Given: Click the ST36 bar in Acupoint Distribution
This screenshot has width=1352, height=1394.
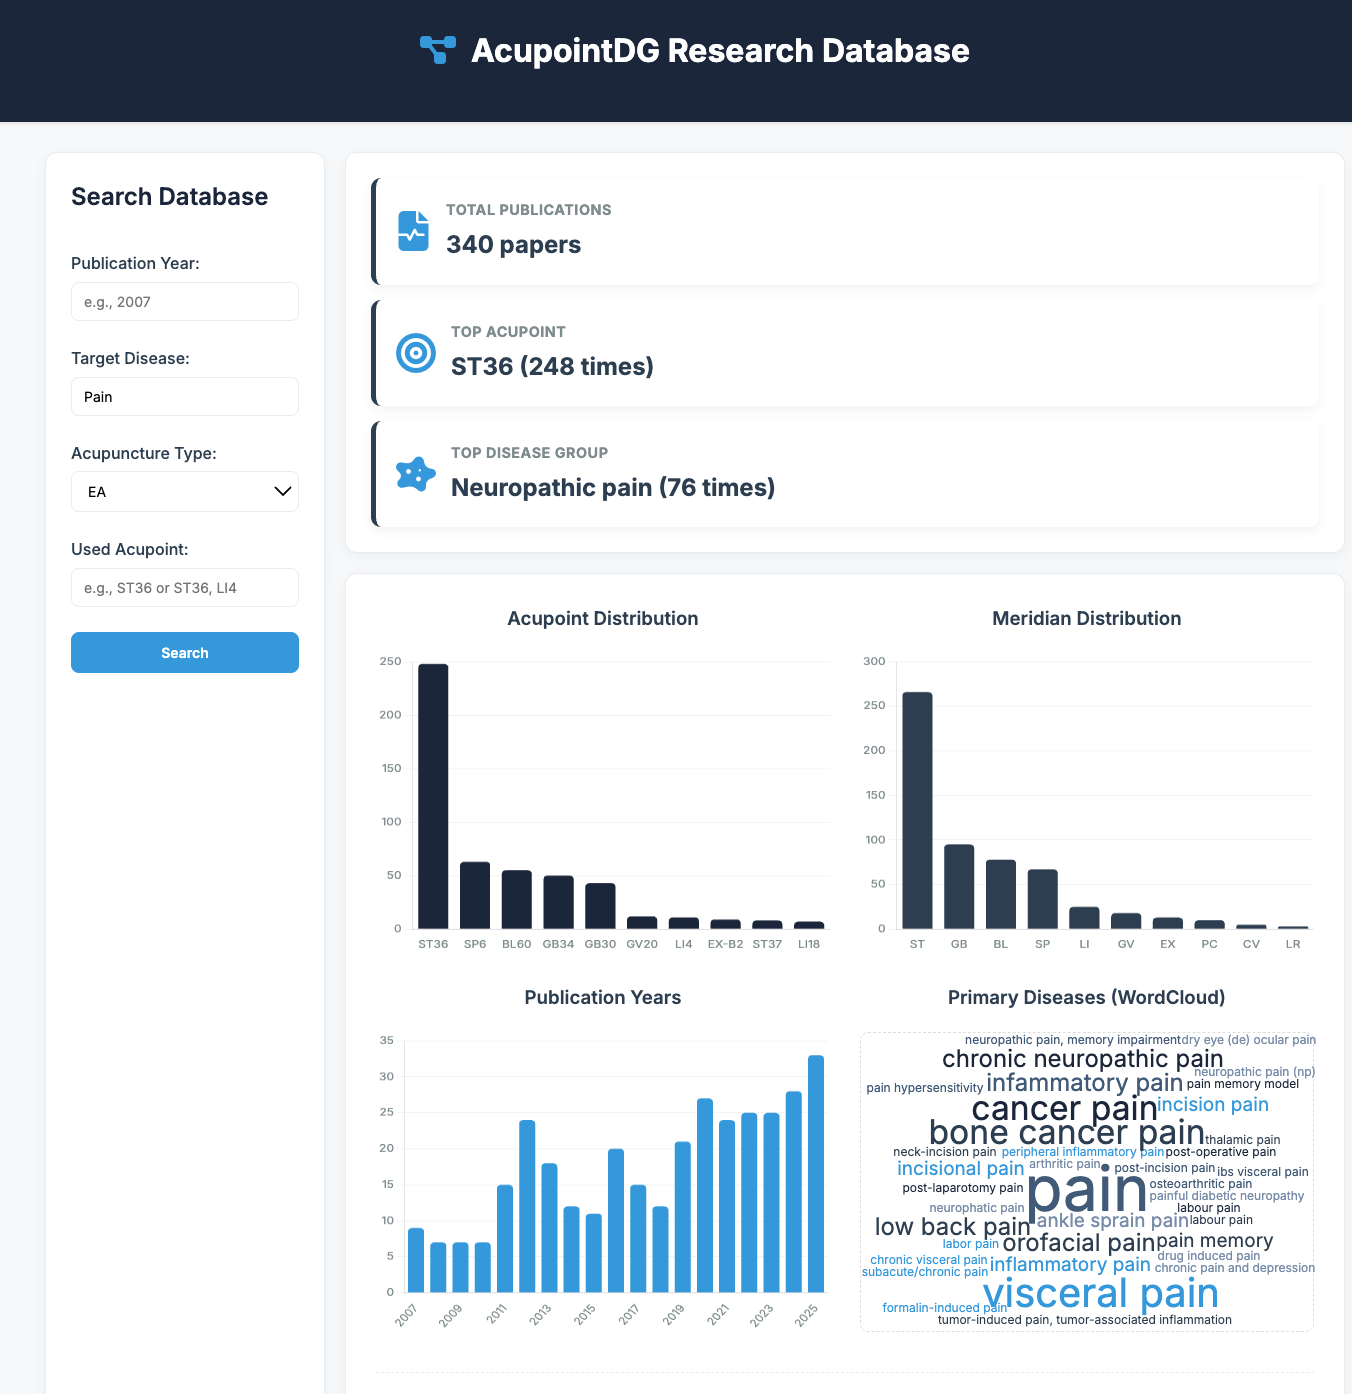Looking at the screenshot, I should click(433, 796).
